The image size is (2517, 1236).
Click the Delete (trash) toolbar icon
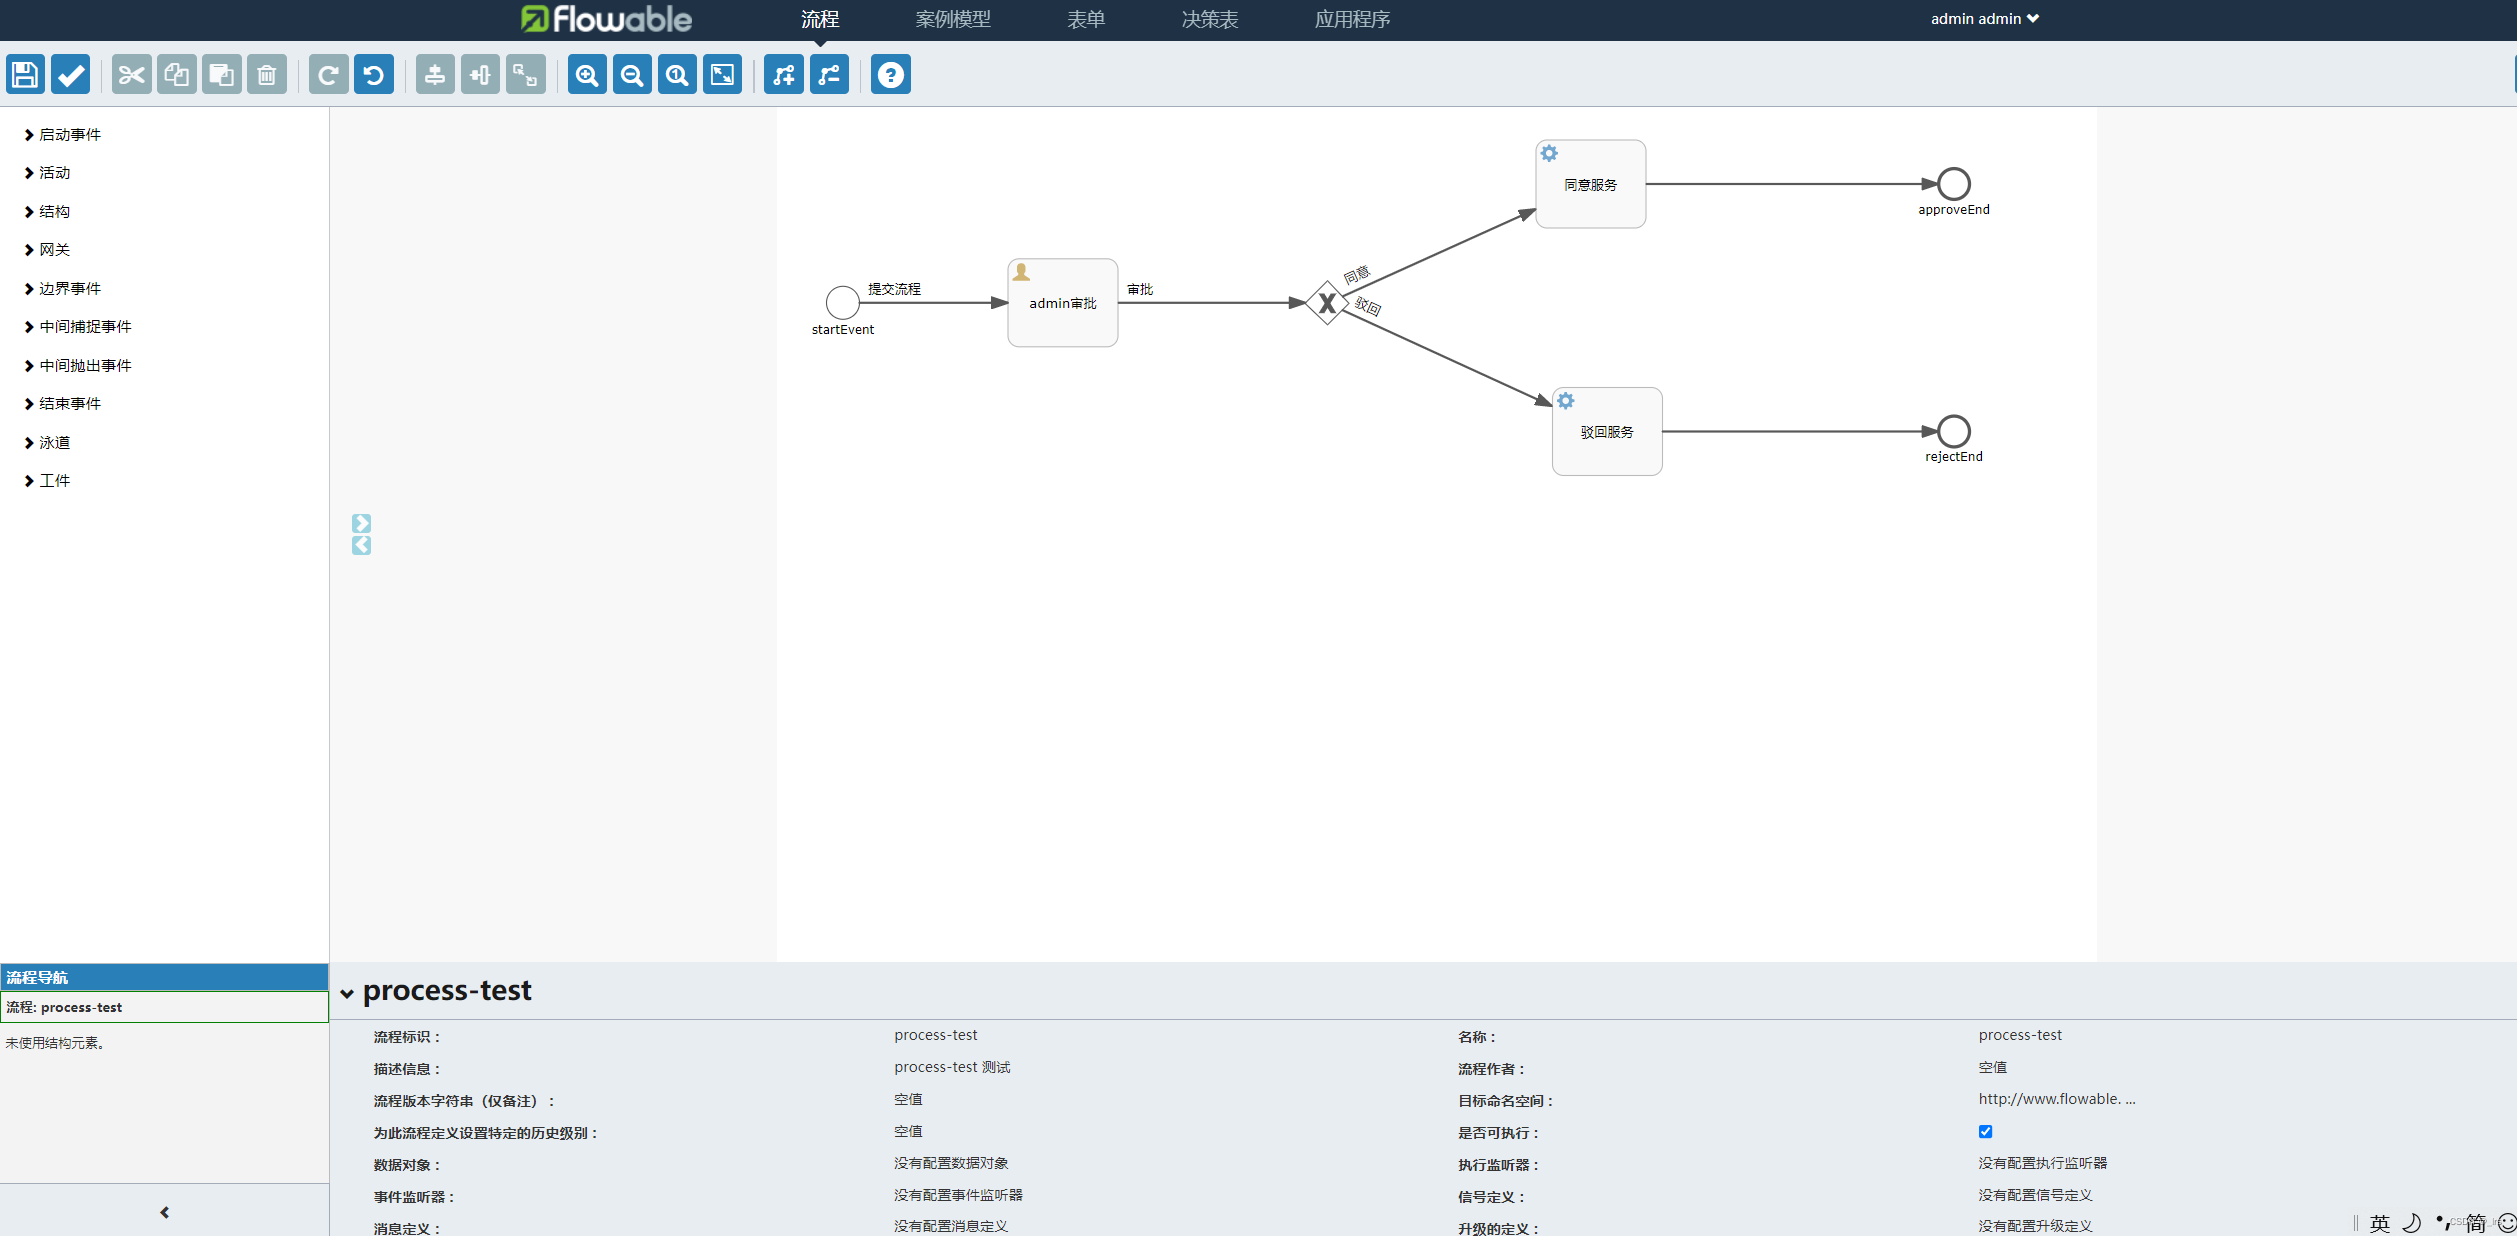[x=266, y=74]
